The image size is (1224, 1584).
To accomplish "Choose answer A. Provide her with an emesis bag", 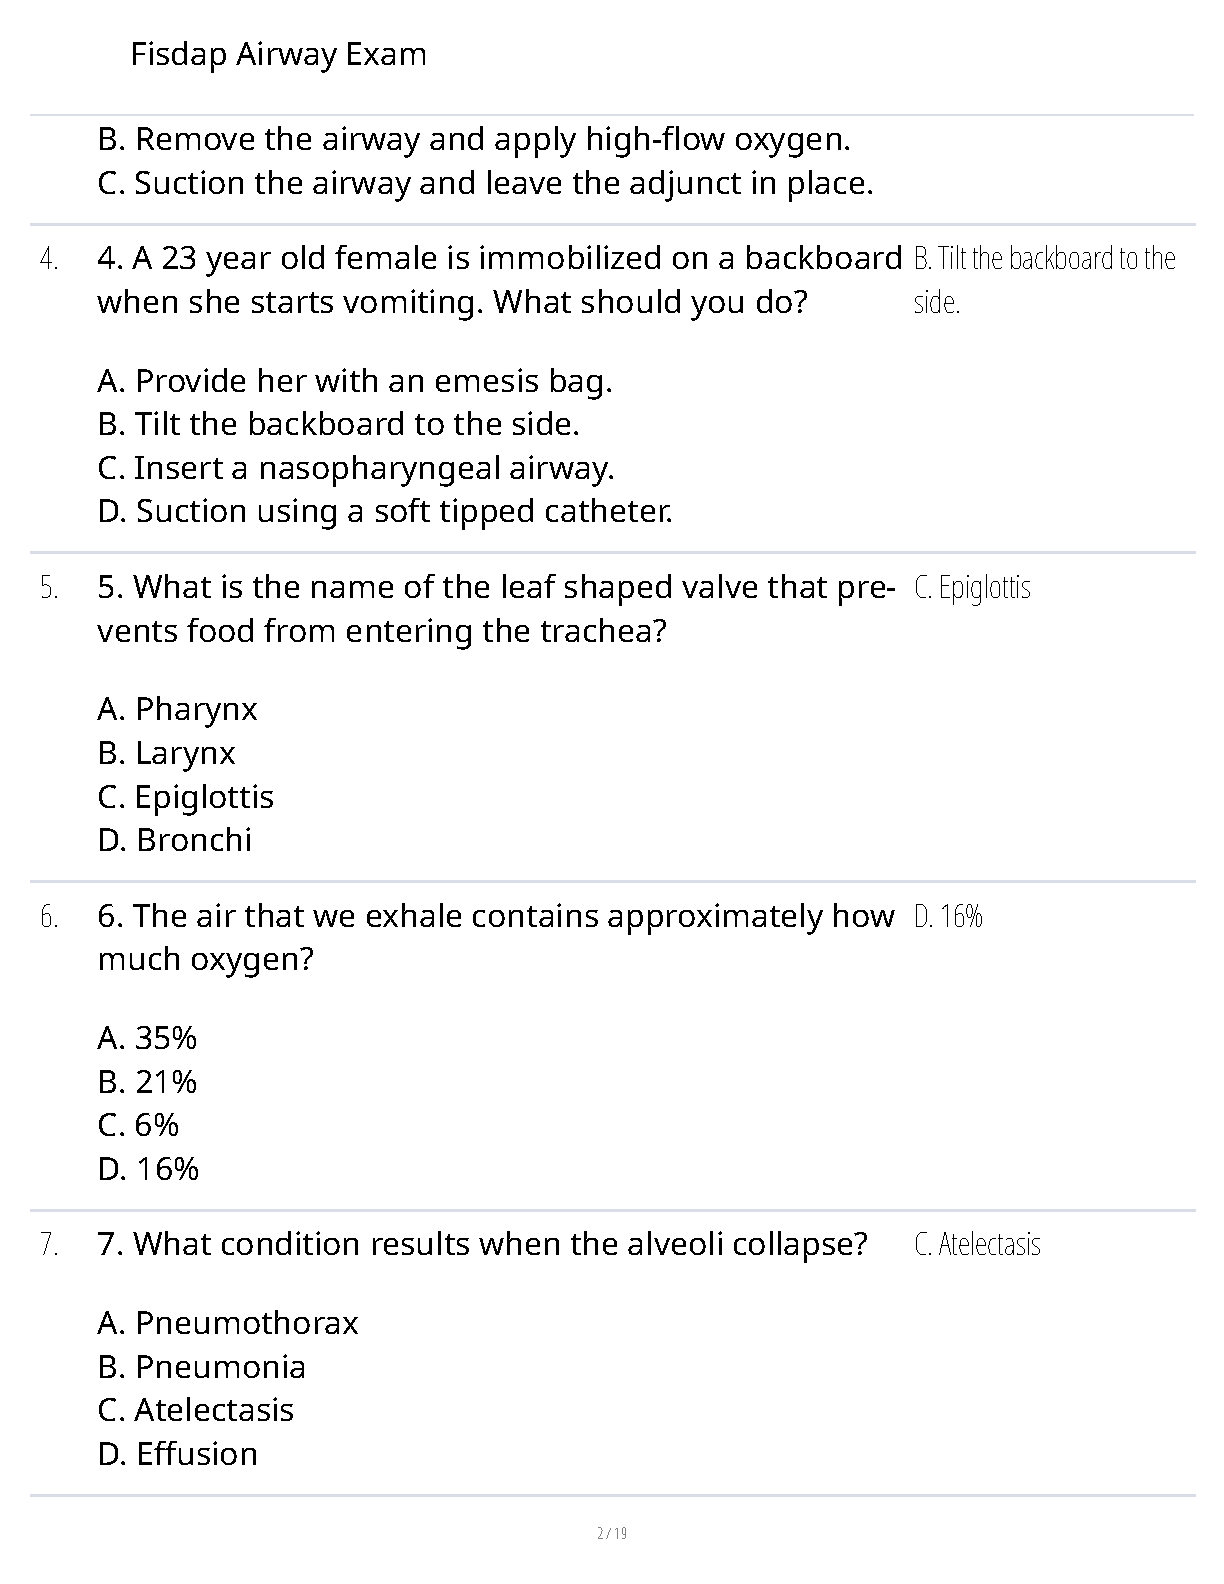I will point(354,381).
